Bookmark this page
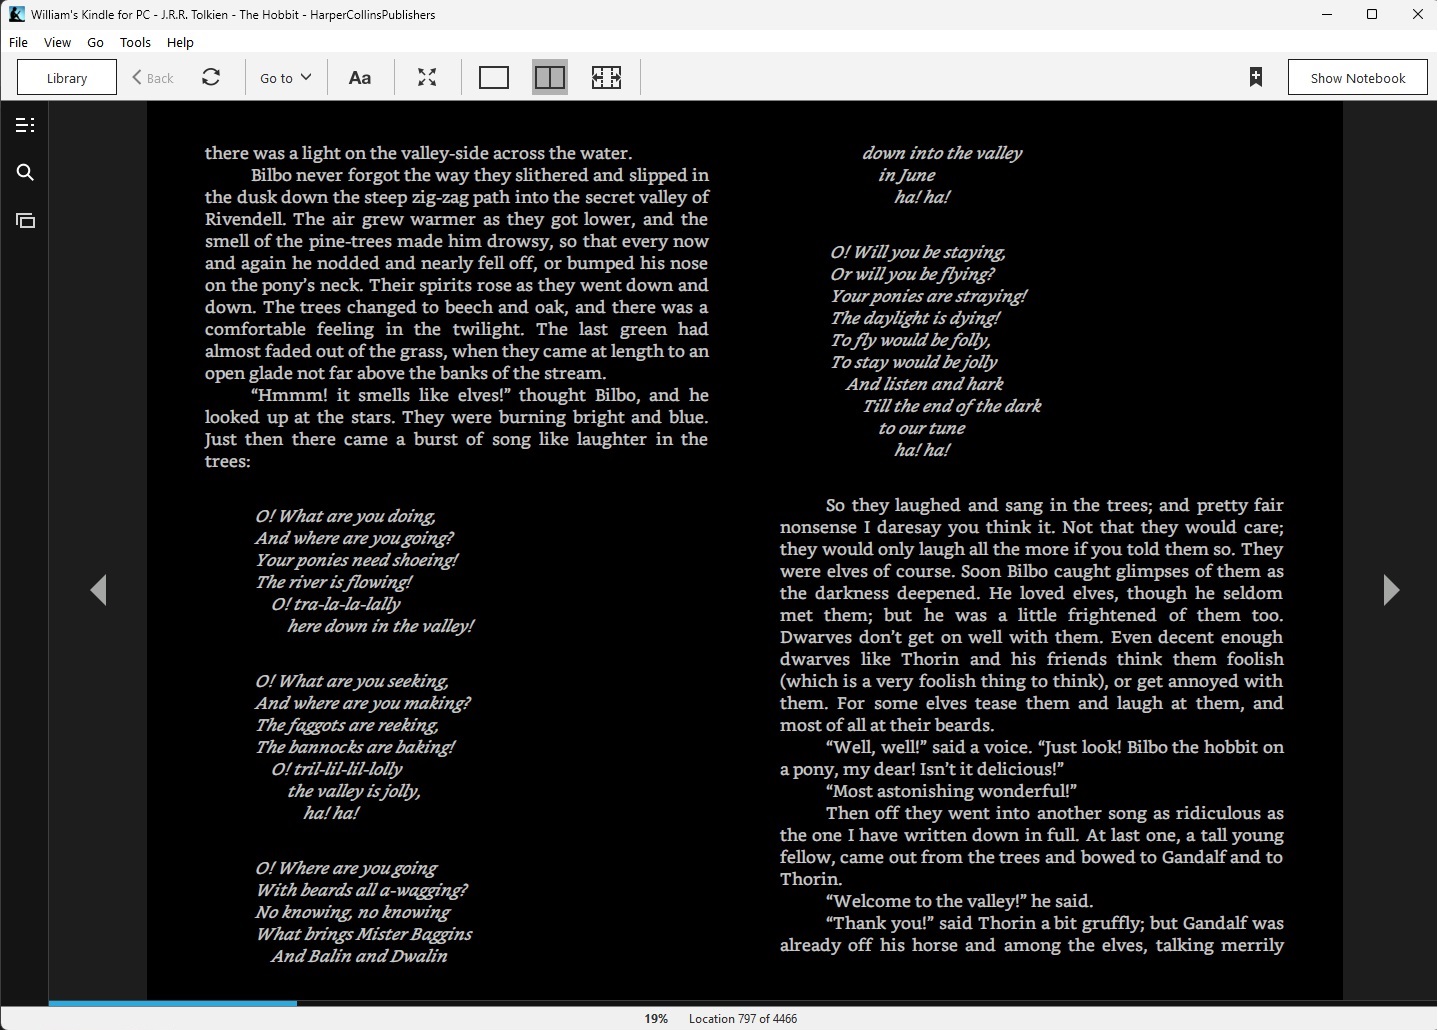This screenshot has height=1030, width=1438. pyautogui.click(x=1256, y=77)
